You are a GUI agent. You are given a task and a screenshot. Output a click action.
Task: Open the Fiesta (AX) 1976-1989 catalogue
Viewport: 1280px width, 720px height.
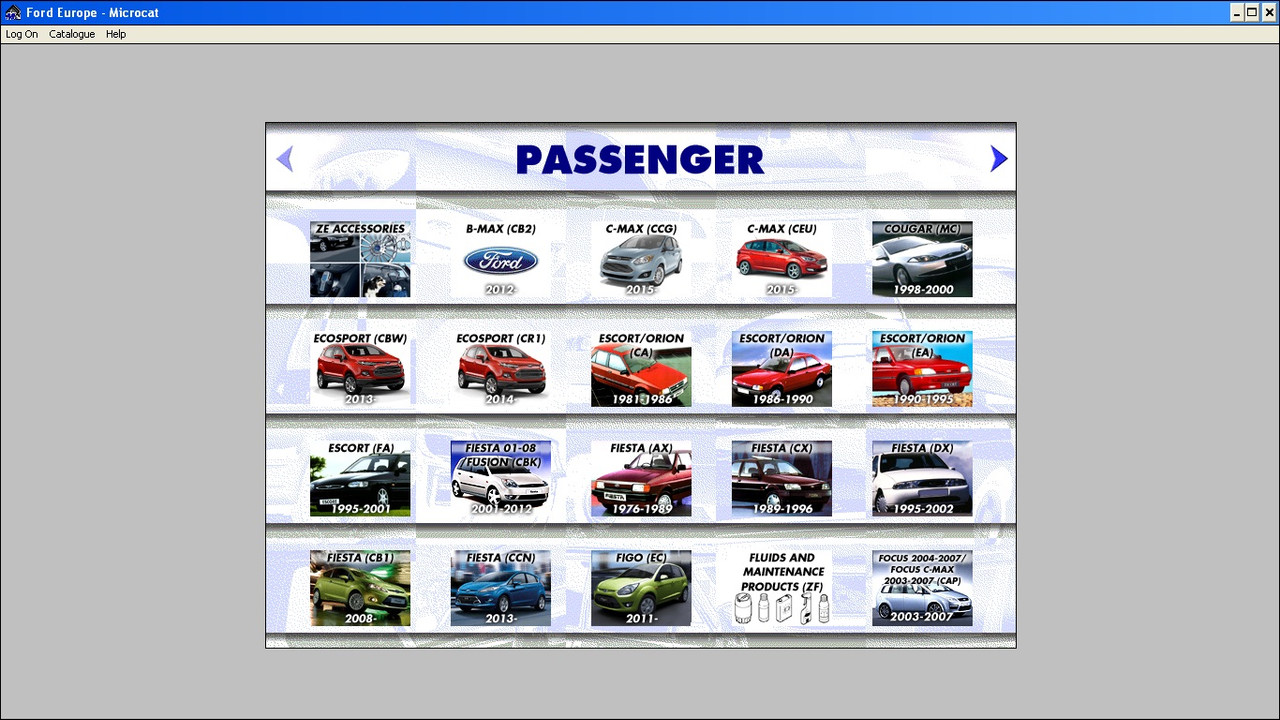pos(641,479)
